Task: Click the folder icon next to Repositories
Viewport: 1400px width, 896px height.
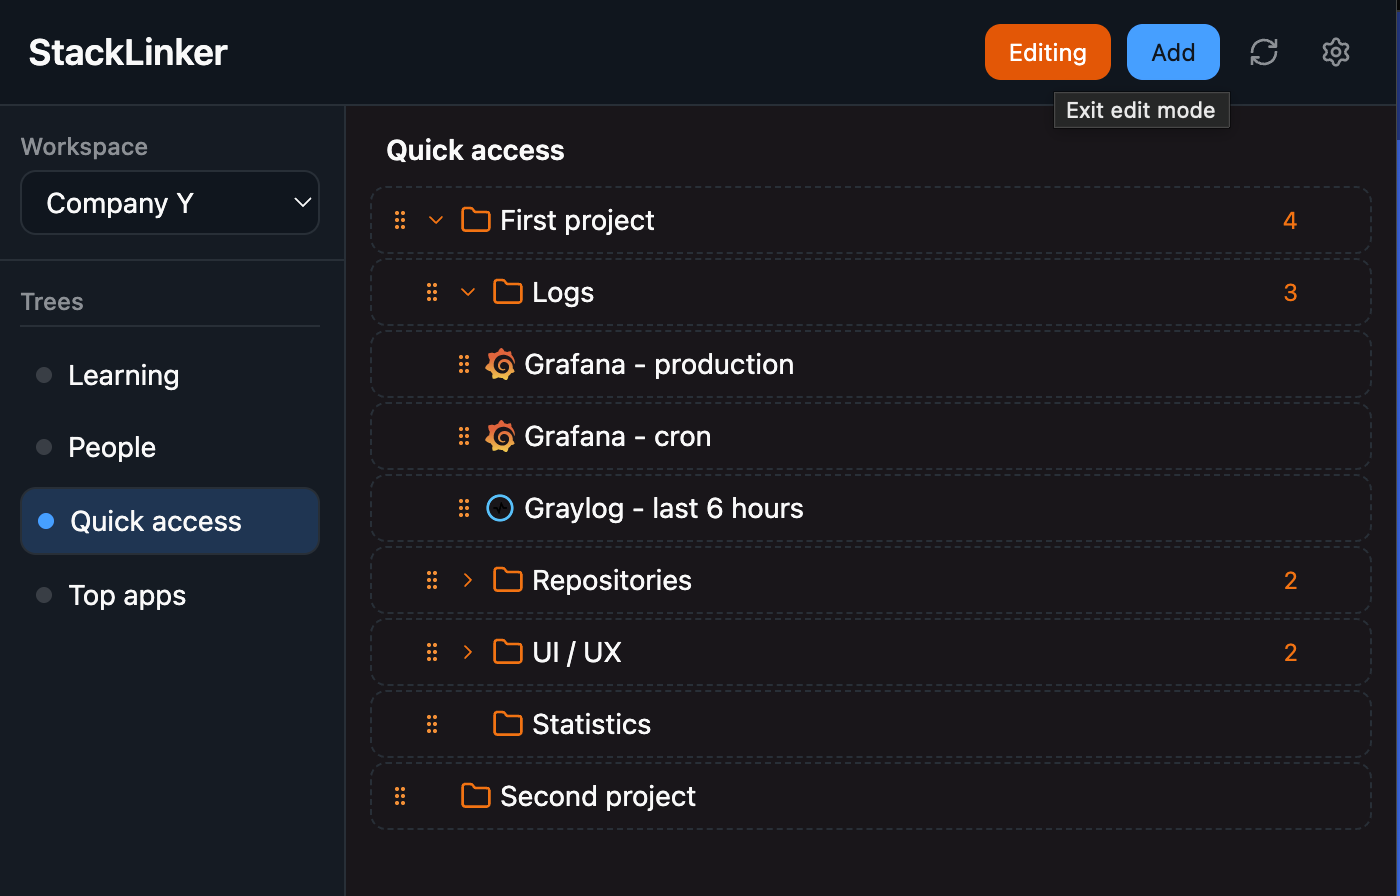Action: pyautogui.click(x=506, y=580)
